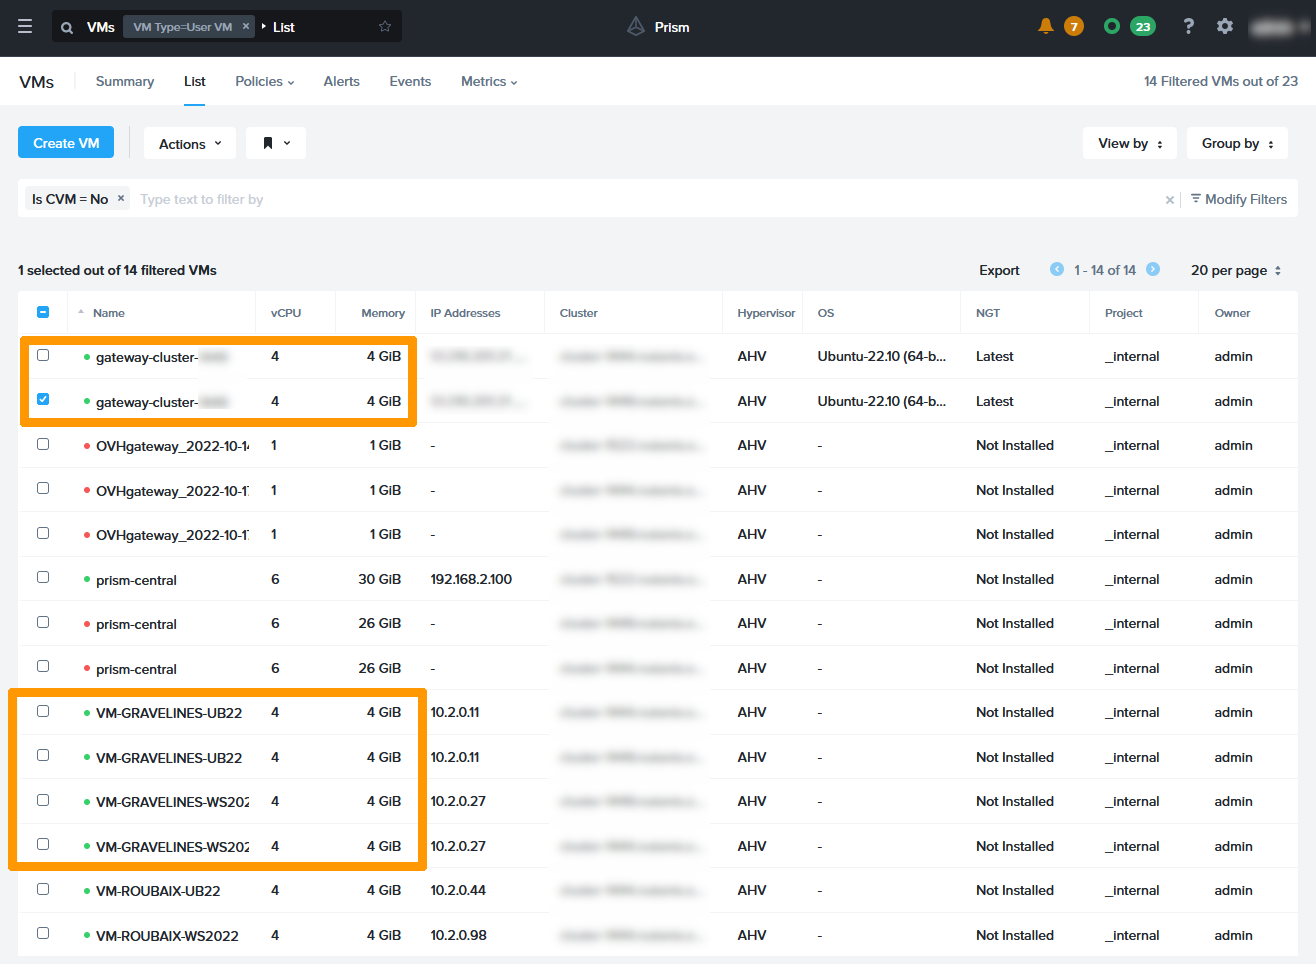Open tasks via the green circle icon
The image size is (1316, 964).
1111,26
